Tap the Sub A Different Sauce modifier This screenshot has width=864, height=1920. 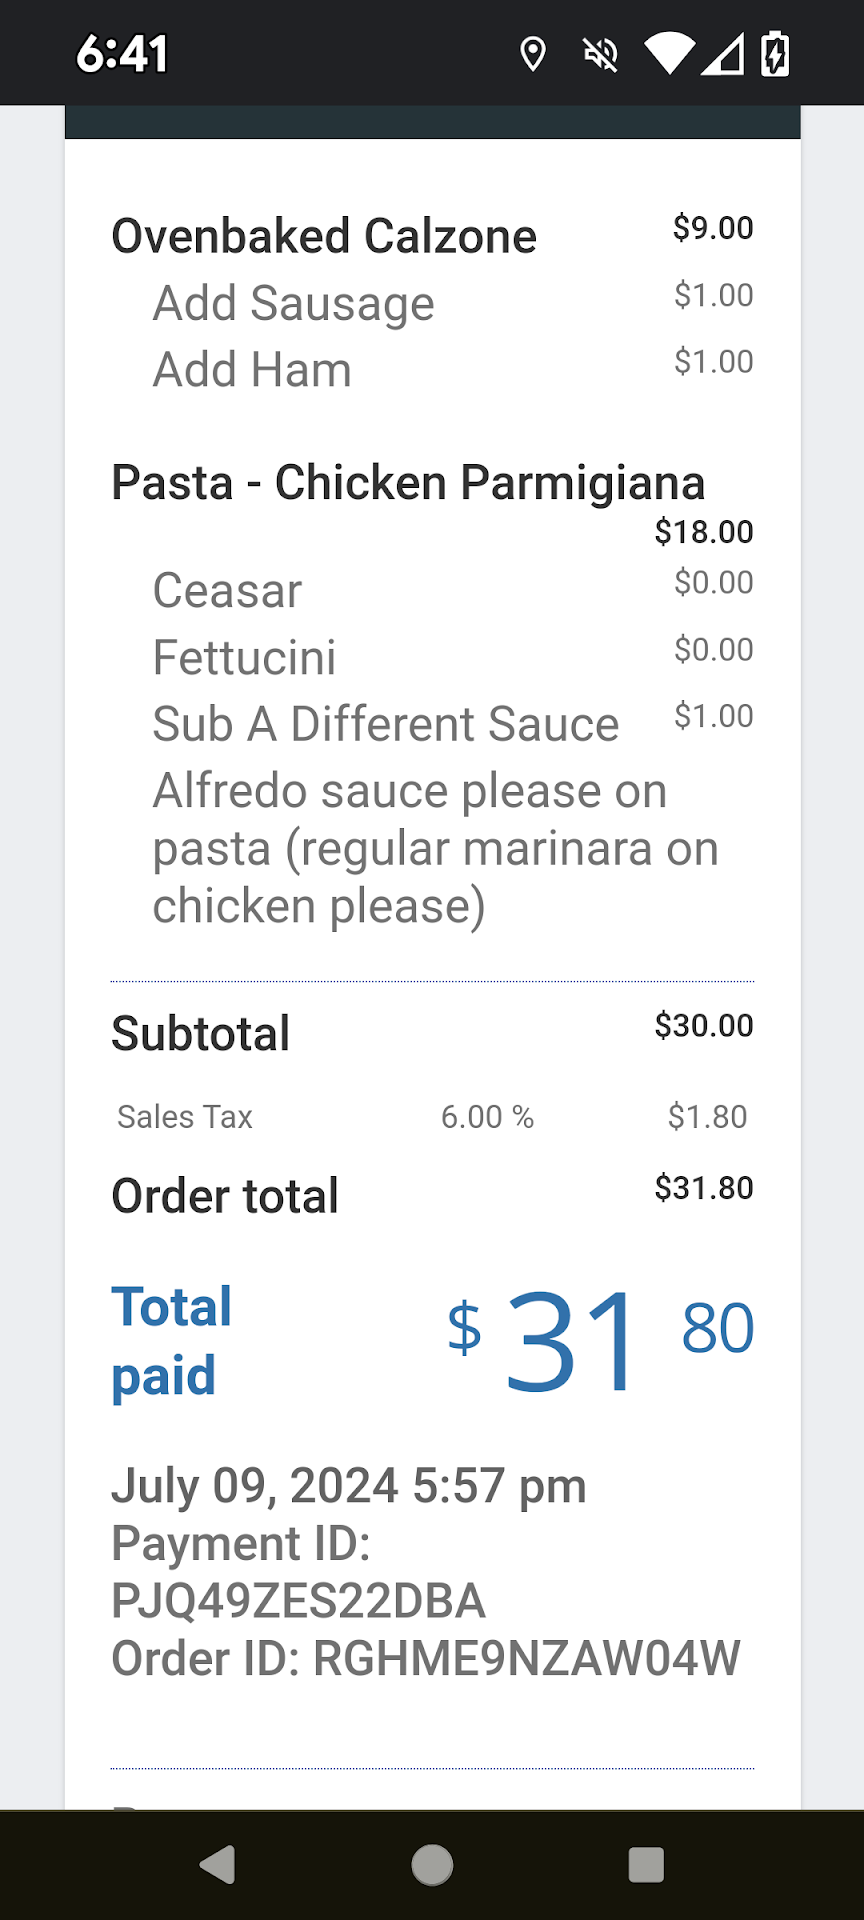click(x=385, y=724)
